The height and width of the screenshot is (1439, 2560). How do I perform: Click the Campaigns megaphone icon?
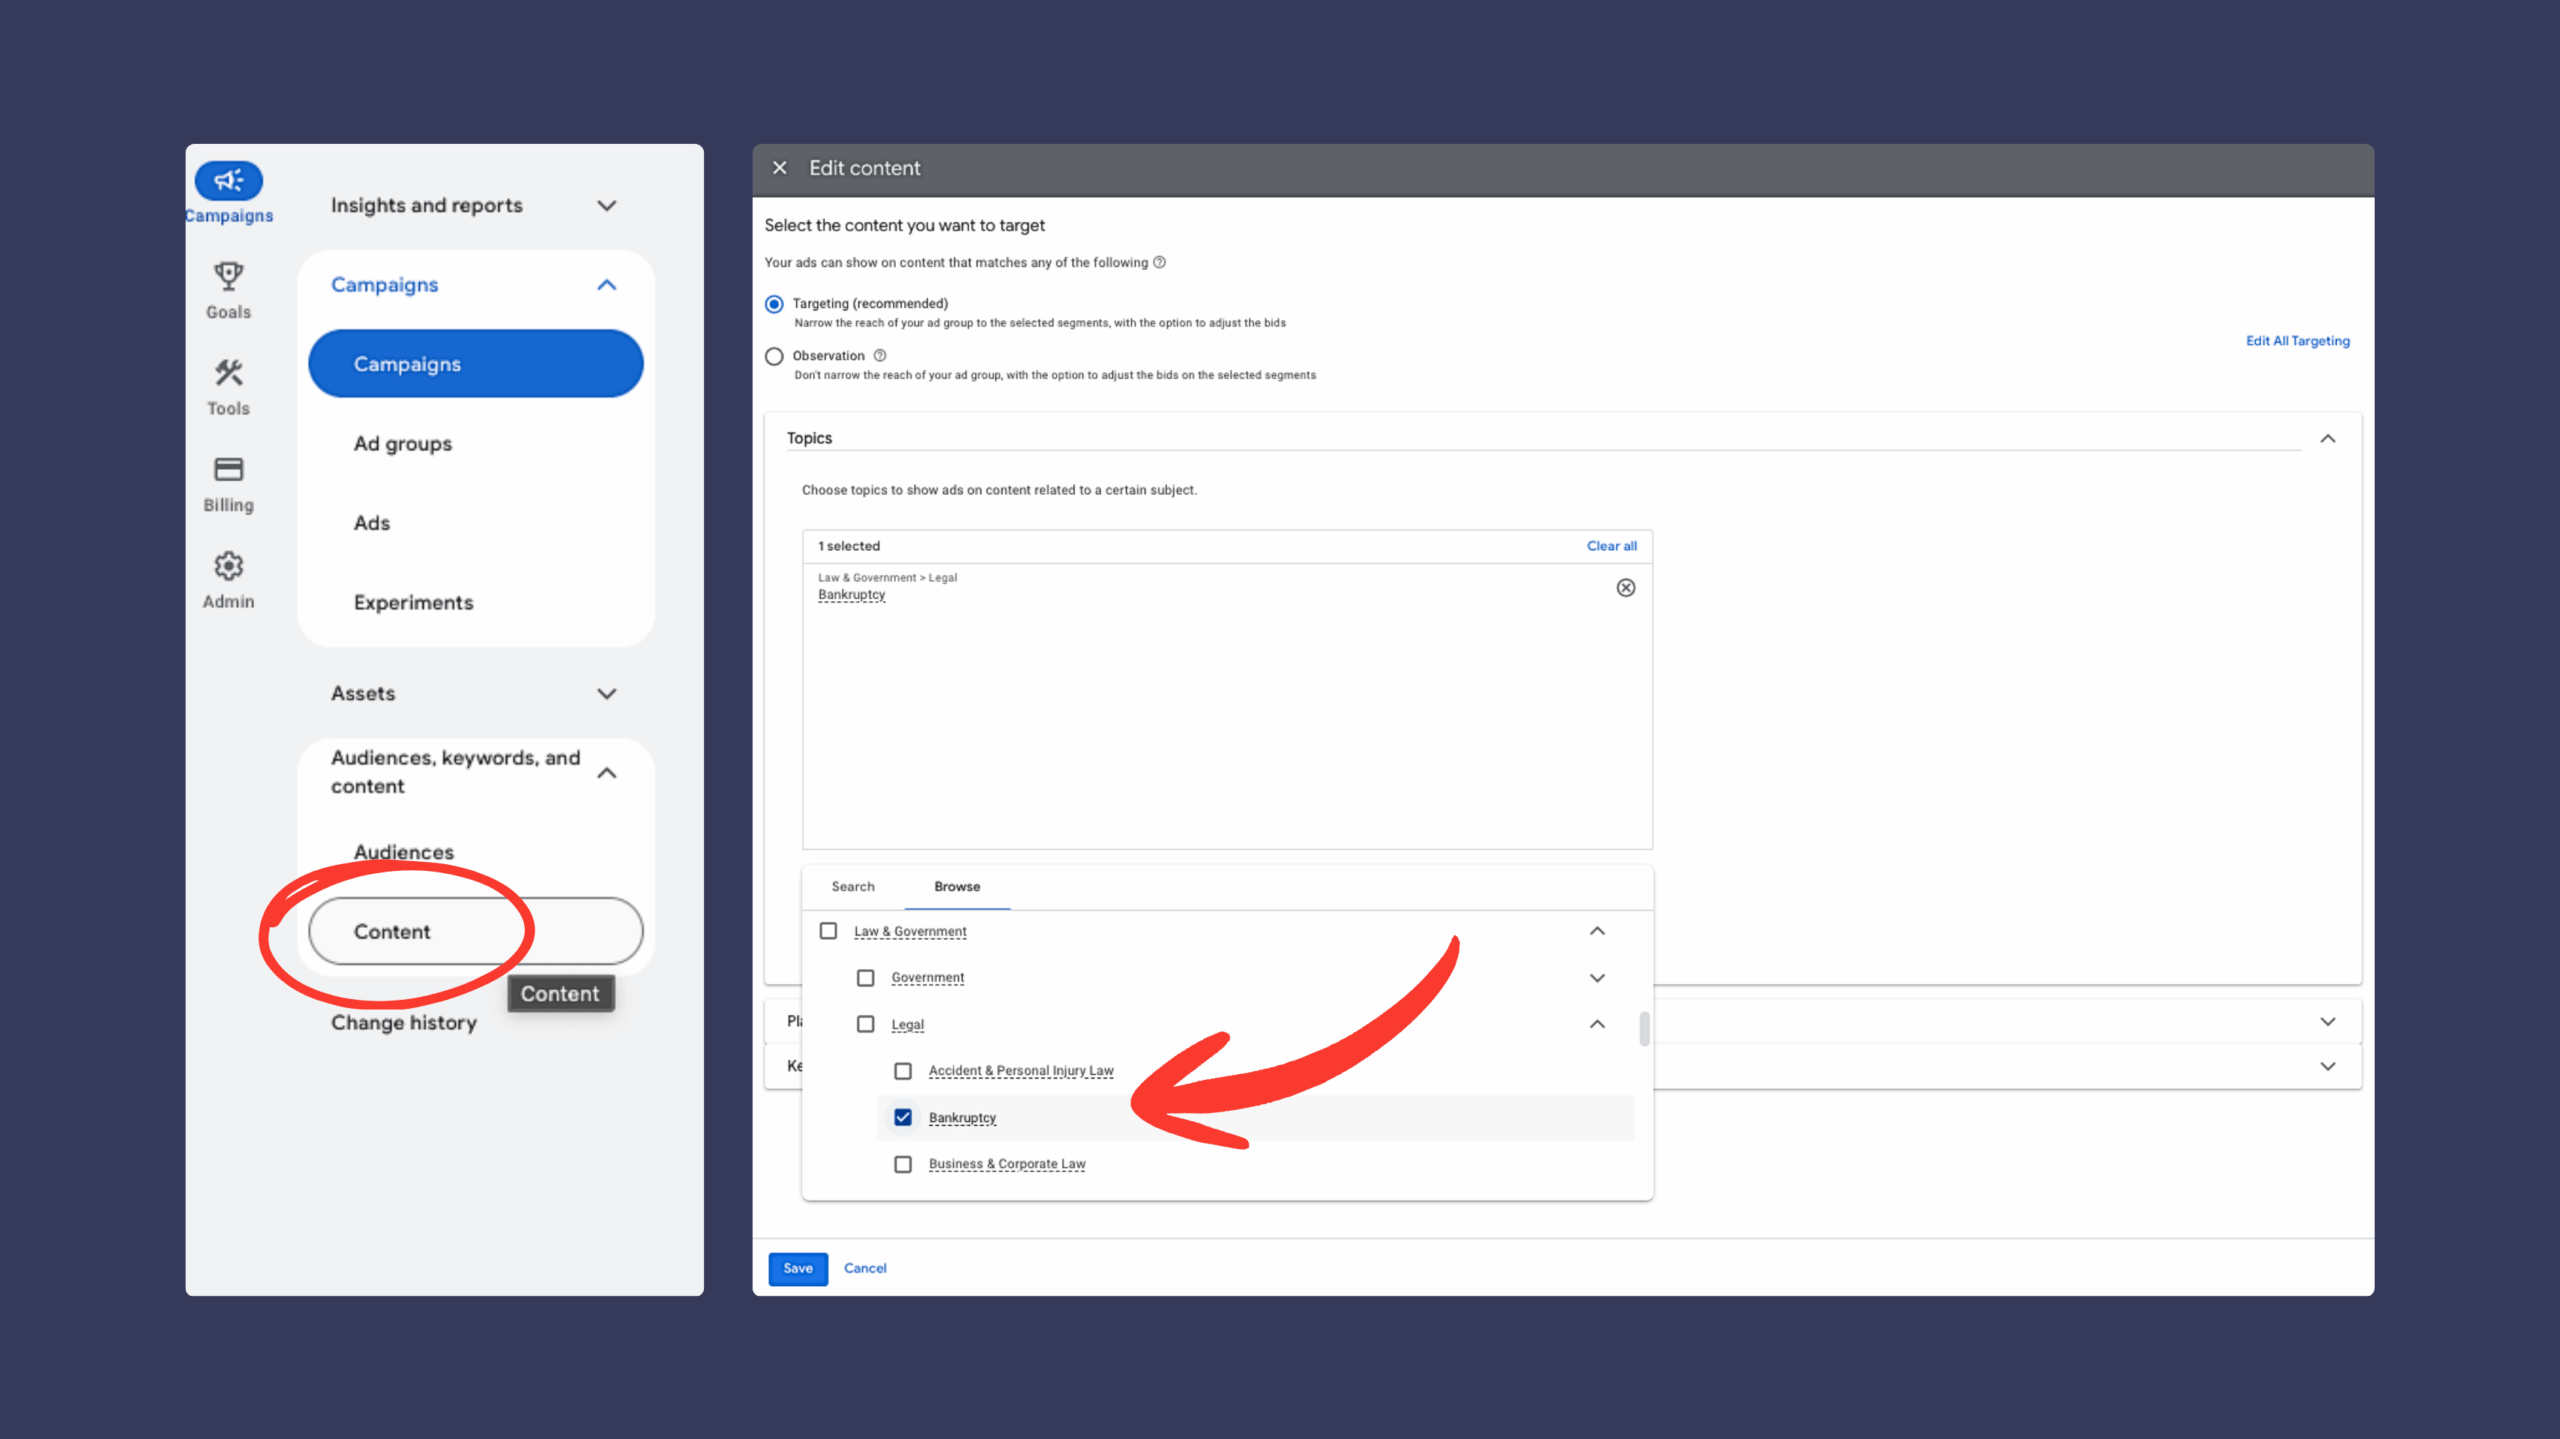(228, 181)
